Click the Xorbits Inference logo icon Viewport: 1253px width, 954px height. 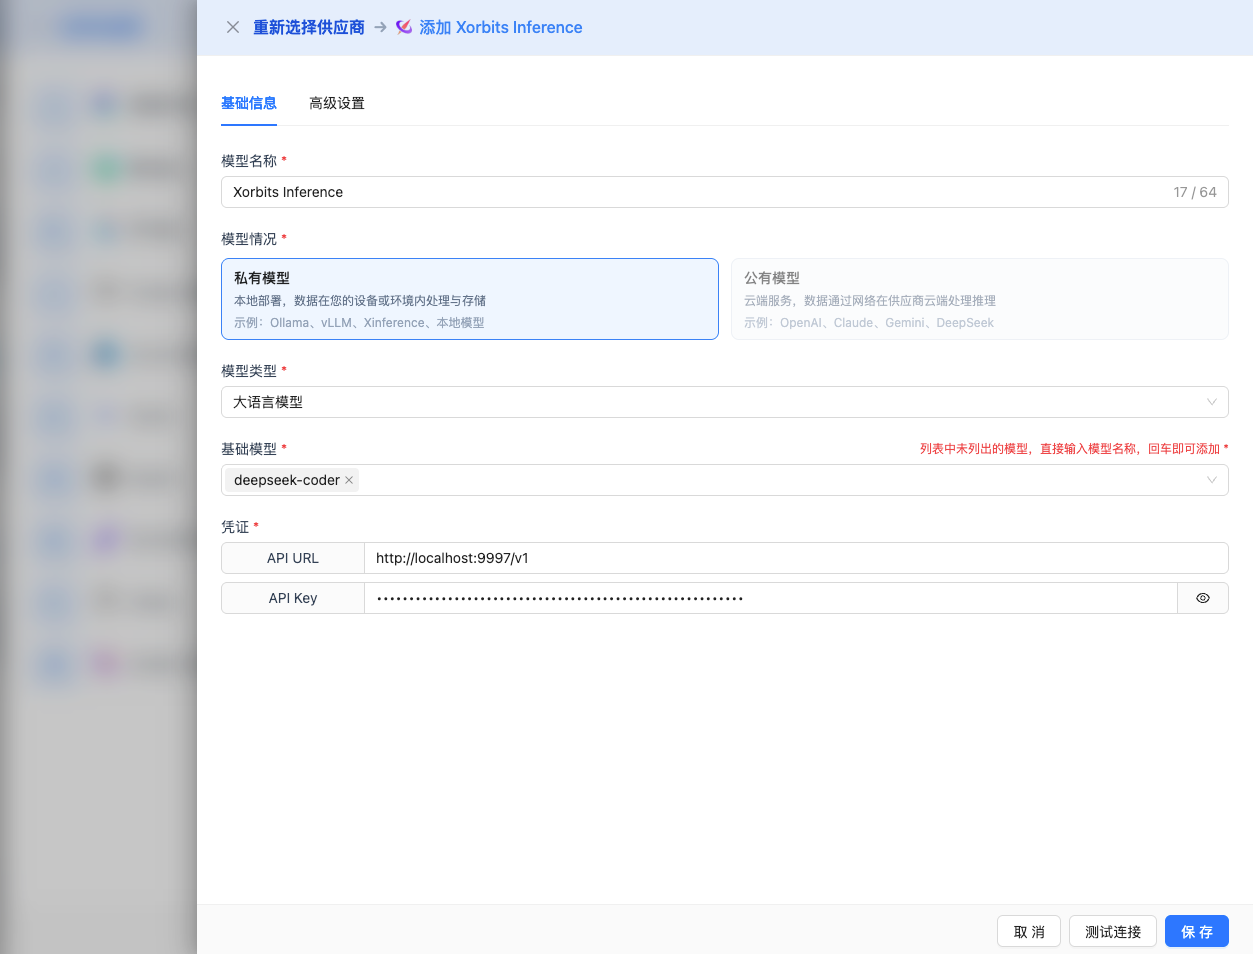point(404,27)
